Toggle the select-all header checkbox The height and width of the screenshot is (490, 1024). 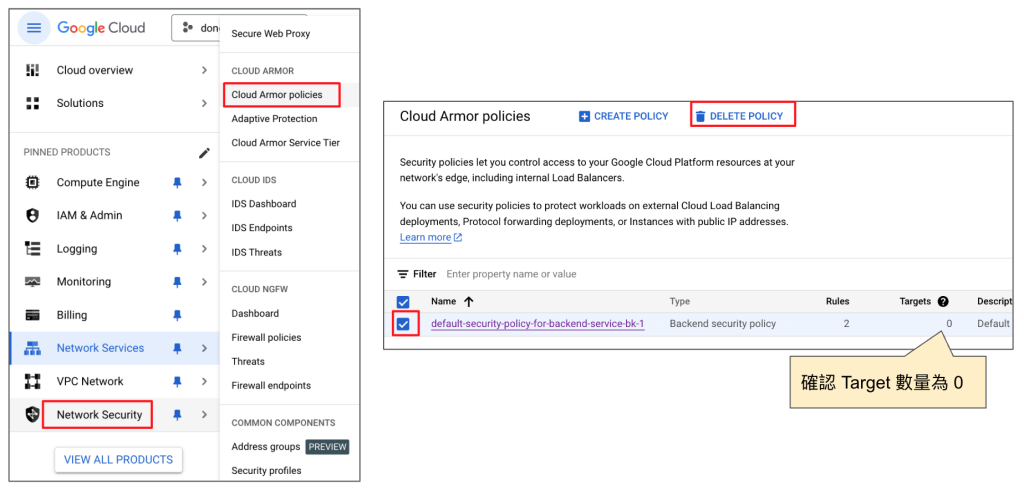[403, 302]
